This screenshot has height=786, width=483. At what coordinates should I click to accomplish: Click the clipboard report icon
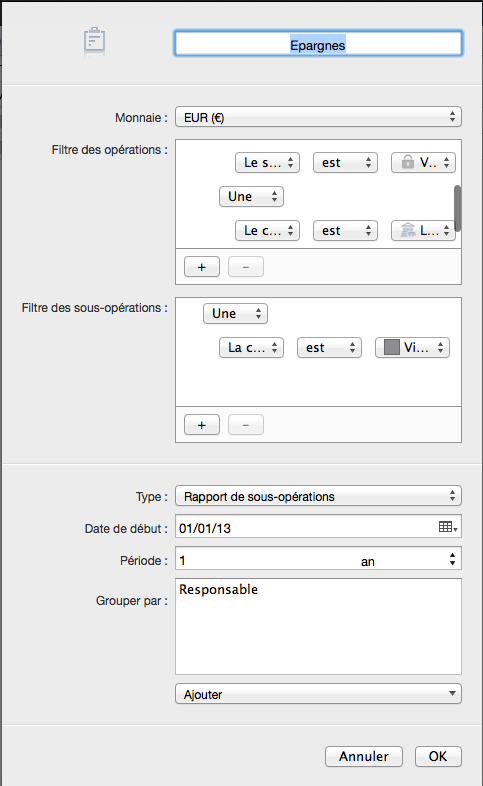(94, 41)
